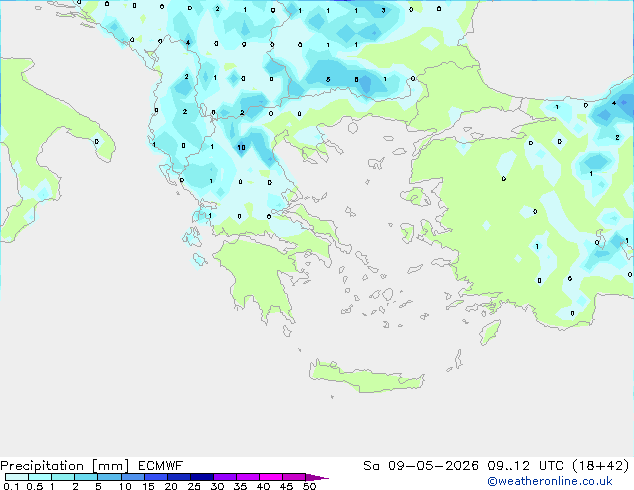Image resolution: width=634 pixels, height=490 pixels.
Task: Click the '09..12 UTC' time label
Action: [525, 466]
